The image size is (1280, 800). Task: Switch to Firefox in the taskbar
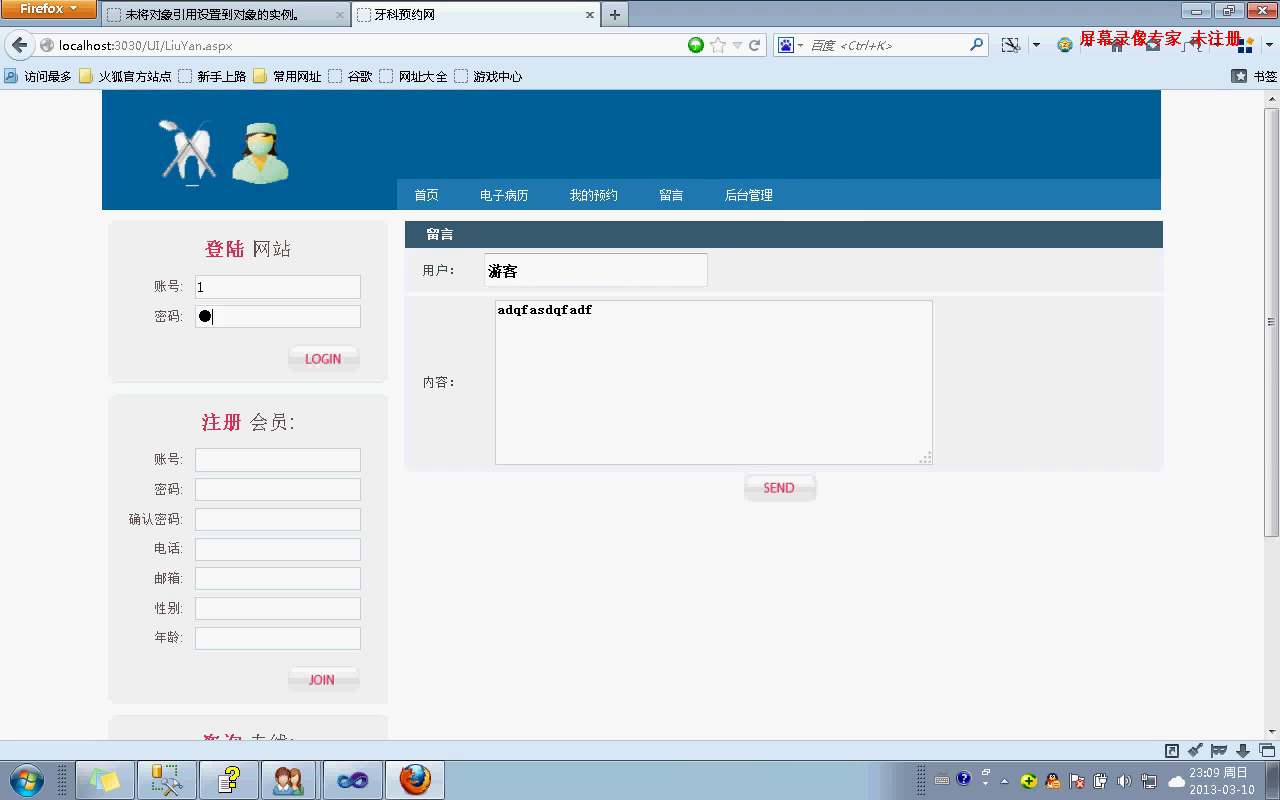pos(415,780)
